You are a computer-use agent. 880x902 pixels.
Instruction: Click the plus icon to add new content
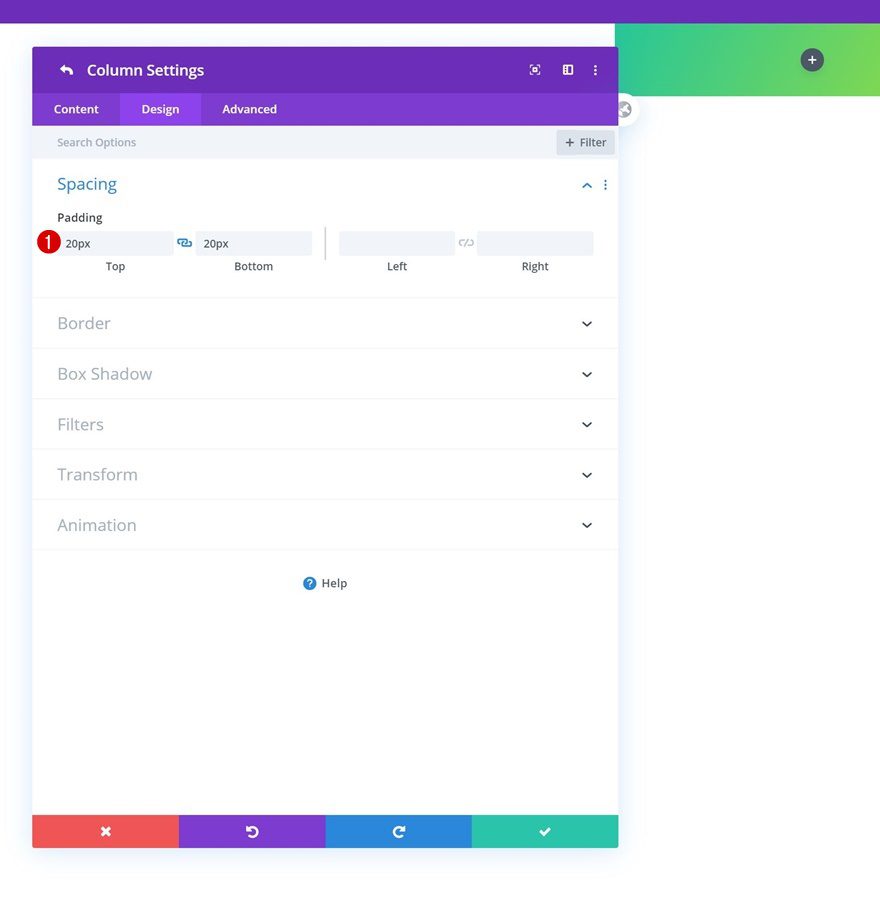[x=811, y=60]
